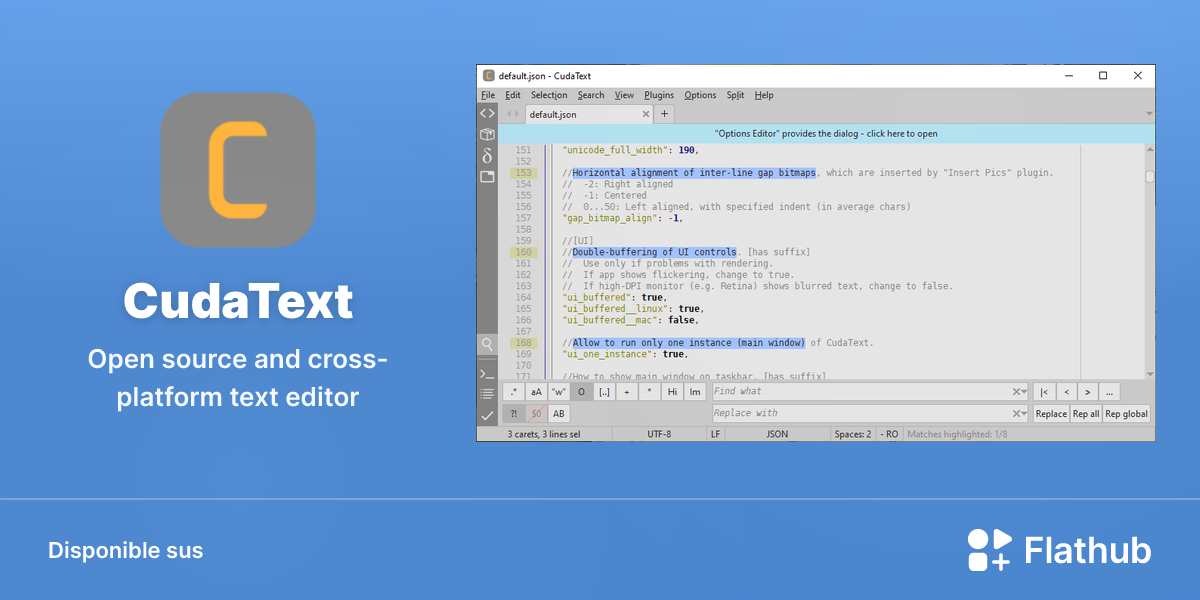Toggle in-selection [..] search option
Image resolution: width=1200 pixels, height=600 pixels.
click(x=604, y=392)
